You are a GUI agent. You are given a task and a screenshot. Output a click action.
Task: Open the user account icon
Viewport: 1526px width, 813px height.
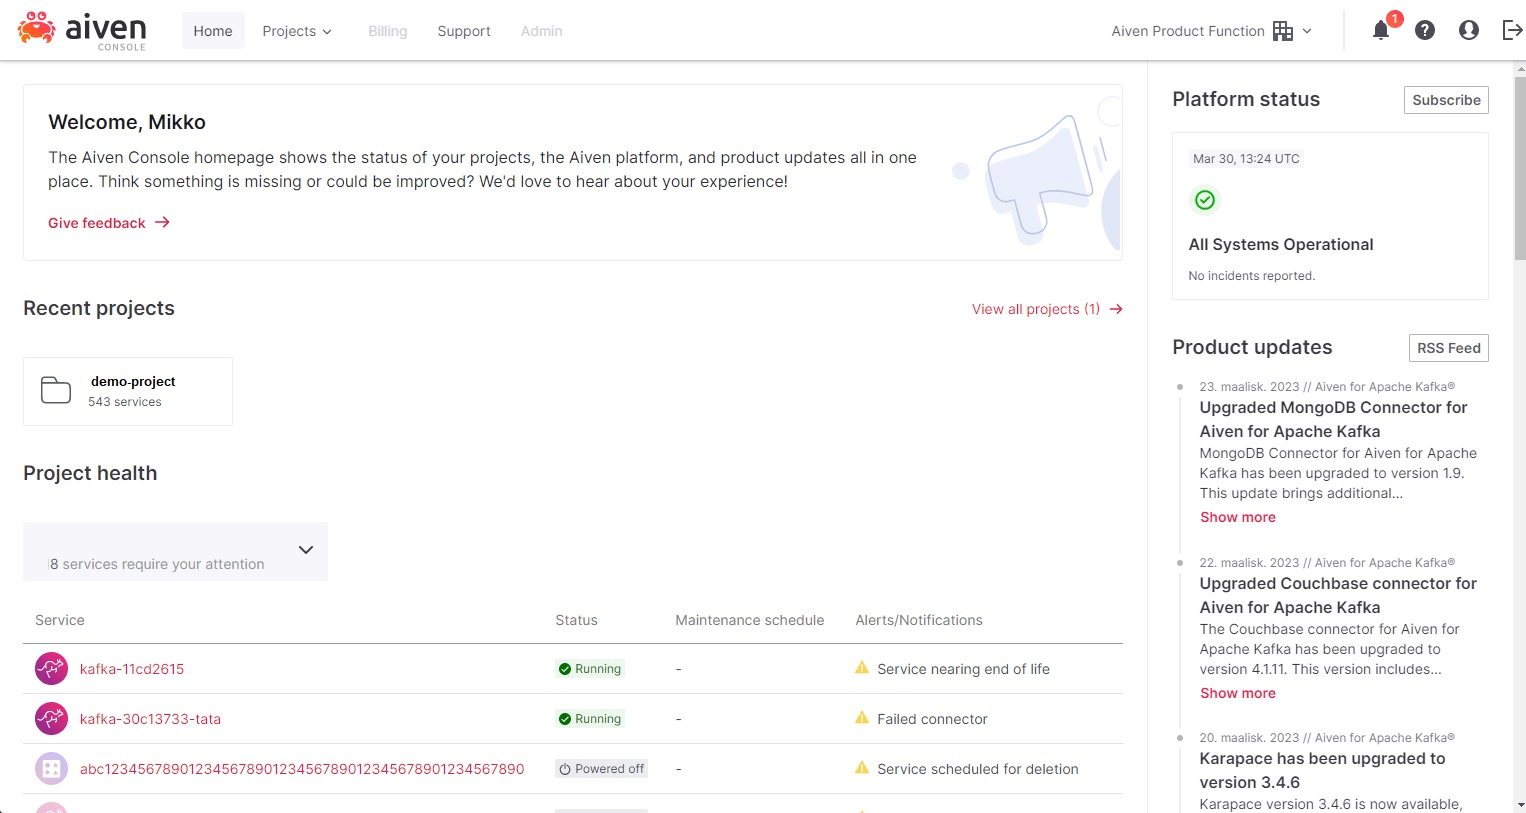coord(1468,30)
